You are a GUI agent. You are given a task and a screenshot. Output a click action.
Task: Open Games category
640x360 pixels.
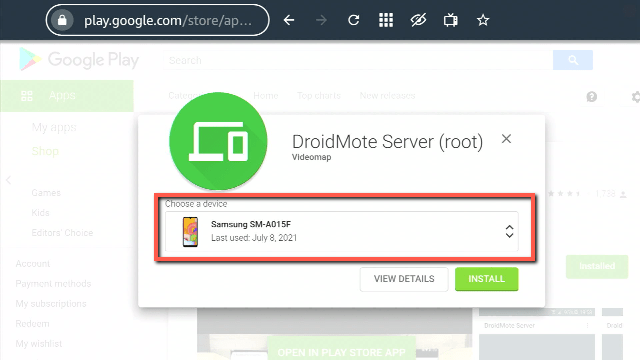[46, 193]
